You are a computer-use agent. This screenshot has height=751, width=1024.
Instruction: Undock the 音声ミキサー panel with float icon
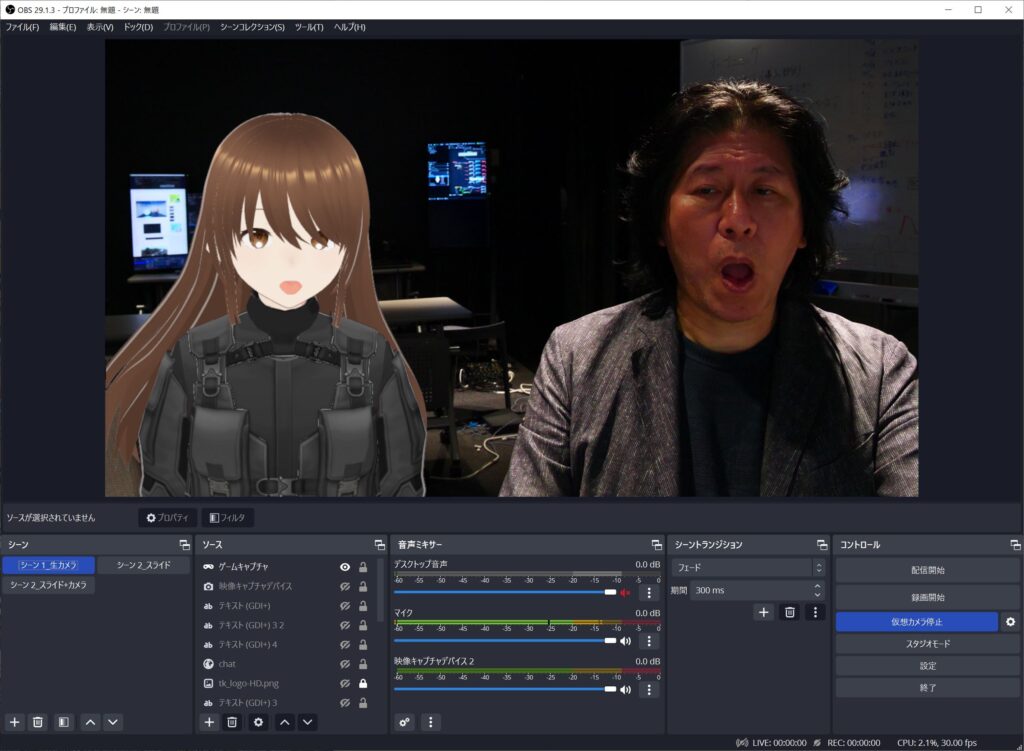pyautogui.click(x=656, y=545)
